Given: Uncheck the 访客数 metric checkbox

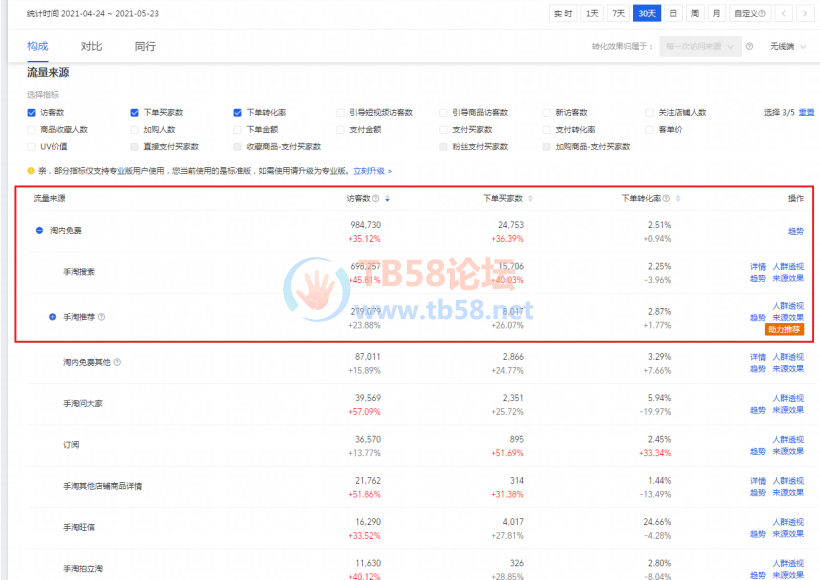Looking at the screenshot, I should [31, 112].
